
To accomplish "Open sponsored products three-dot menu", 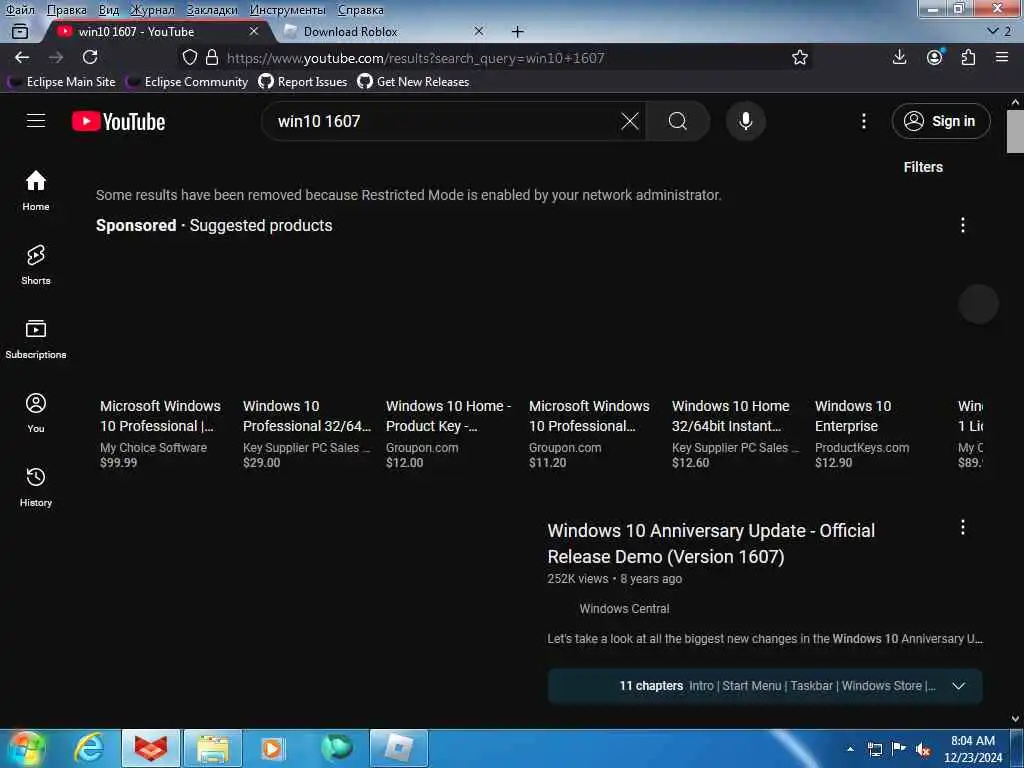I will pyautogui.click(x=962, y=225).
